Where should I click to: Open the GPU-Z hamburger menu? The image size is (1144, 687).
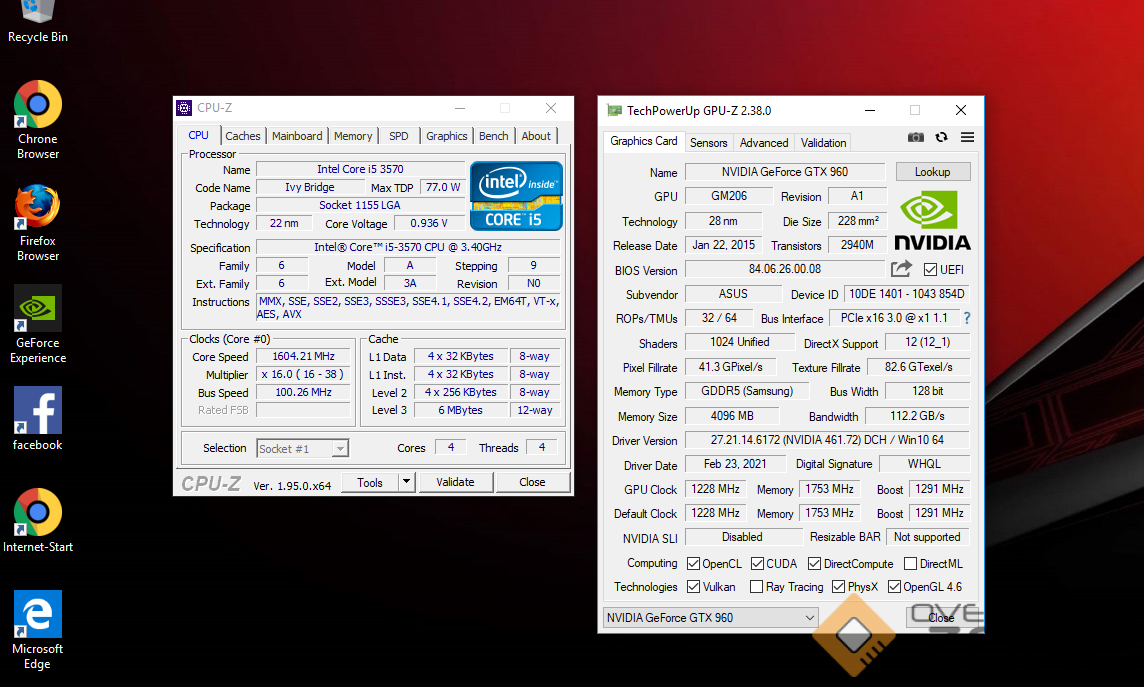pyautogui.click(x=967, y=137)
